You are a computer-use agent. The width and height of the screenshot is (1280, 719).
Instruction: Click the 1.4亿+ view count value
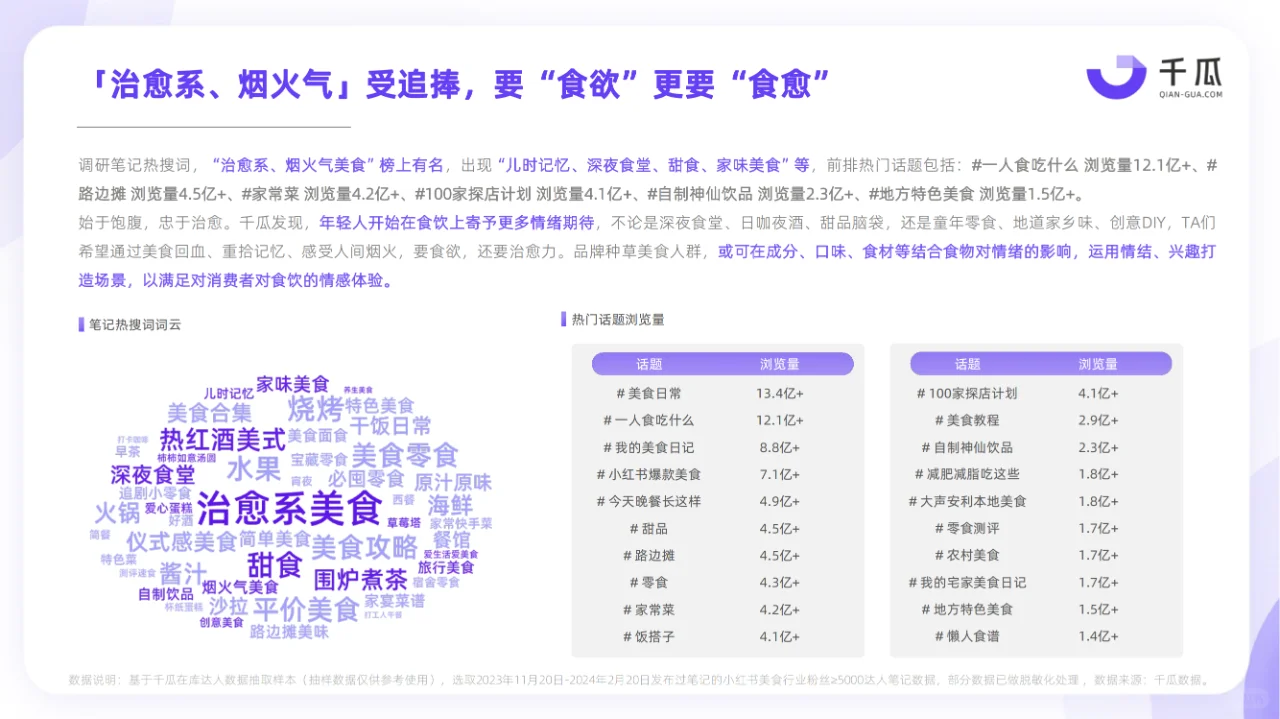click(1098, 636)
